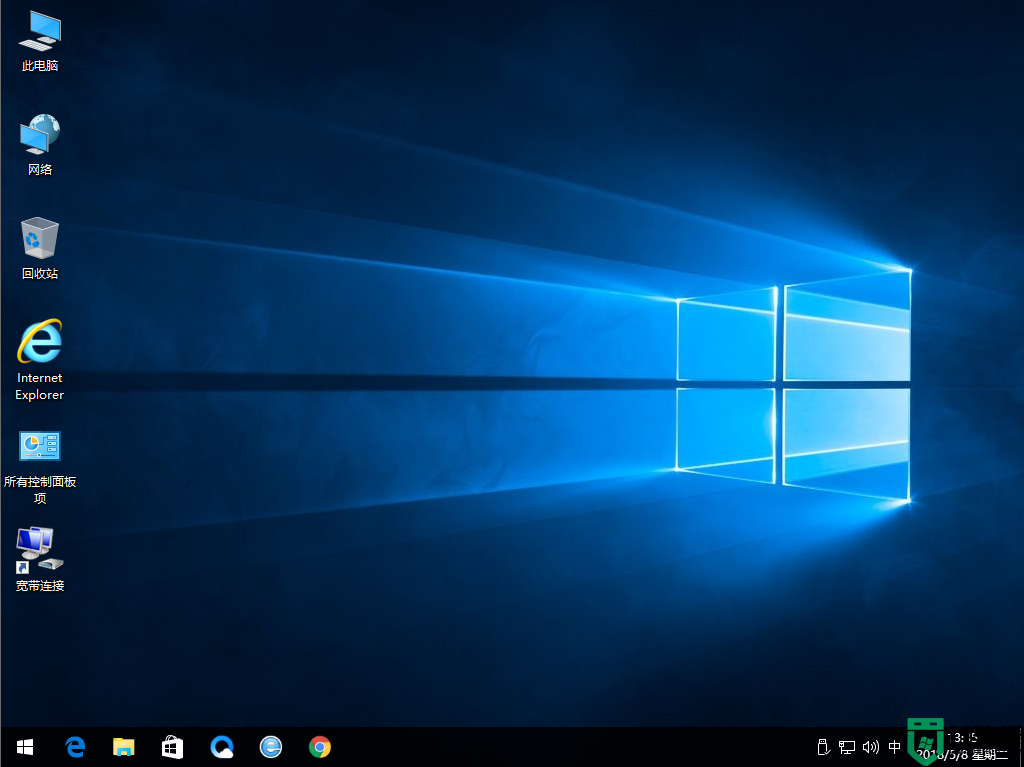This screenshot has height=767, width=1024.
Task: Launch Microsoft Edge from the taskbar
Action: 75,747
